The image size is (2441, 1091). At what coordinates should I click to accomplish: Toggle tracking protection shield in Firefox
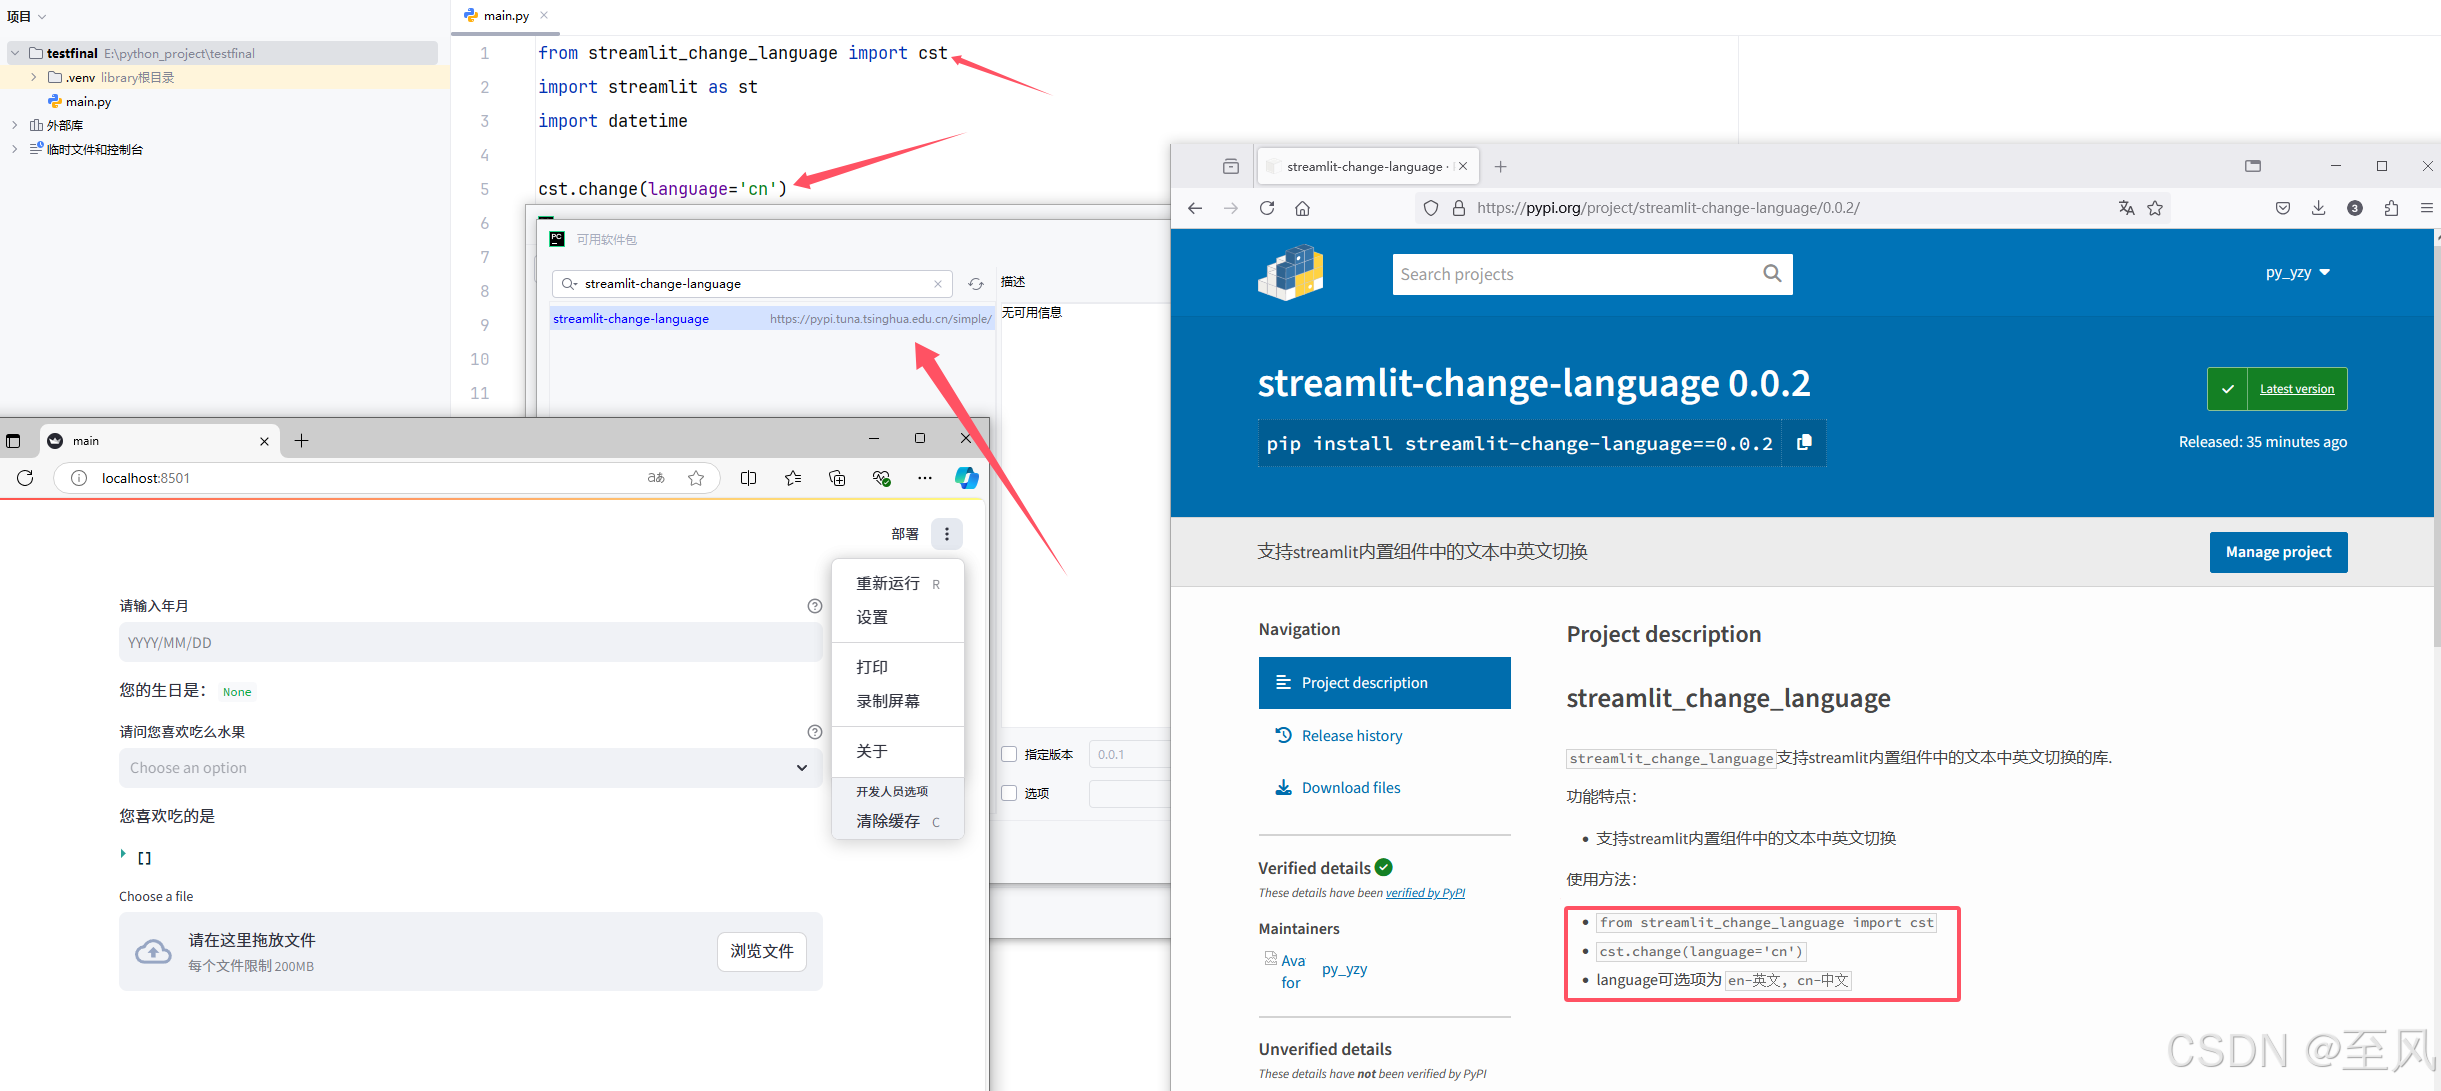[x=1430, y=208]
